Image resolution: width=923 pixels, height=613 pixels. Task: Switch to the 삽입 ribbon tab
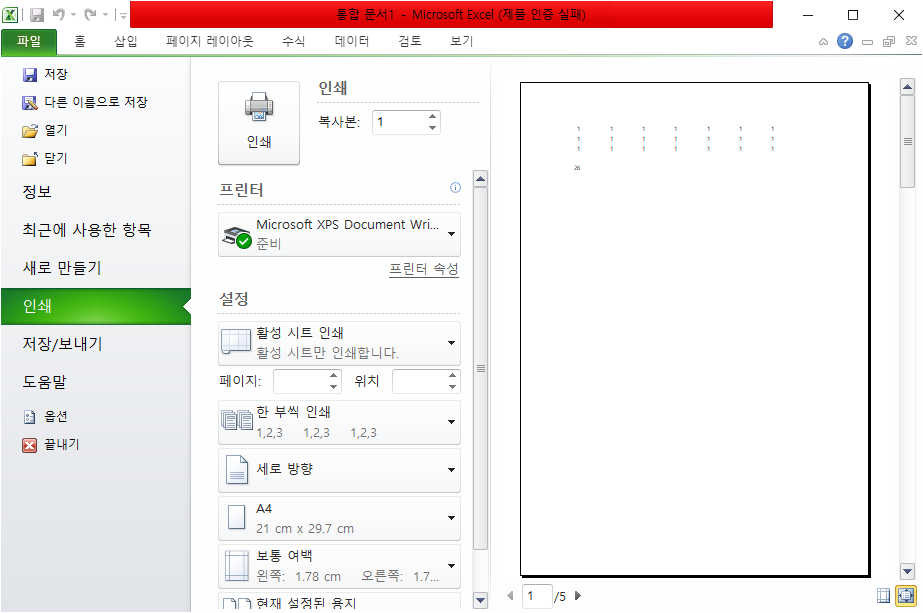(126, 41)
